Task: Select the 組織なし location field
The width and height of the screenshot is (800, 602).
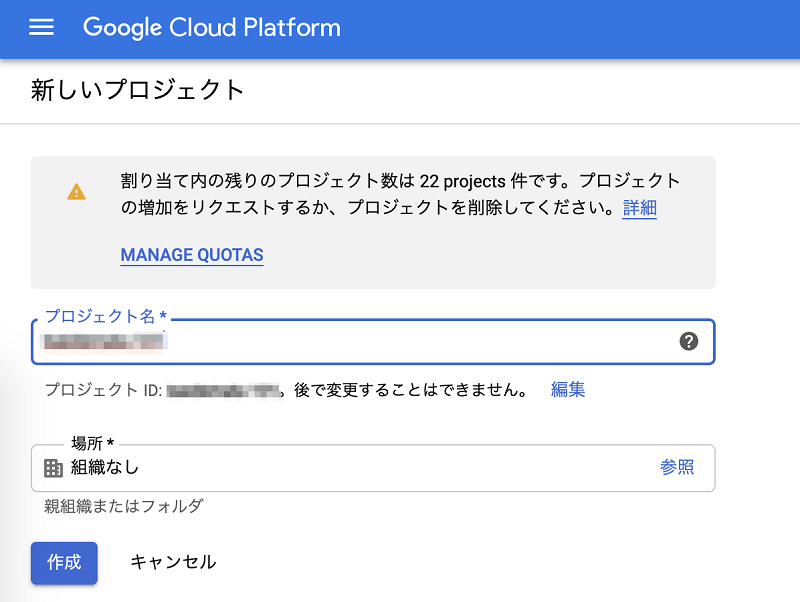Action: pyautogui.click(x=373, y=468)
